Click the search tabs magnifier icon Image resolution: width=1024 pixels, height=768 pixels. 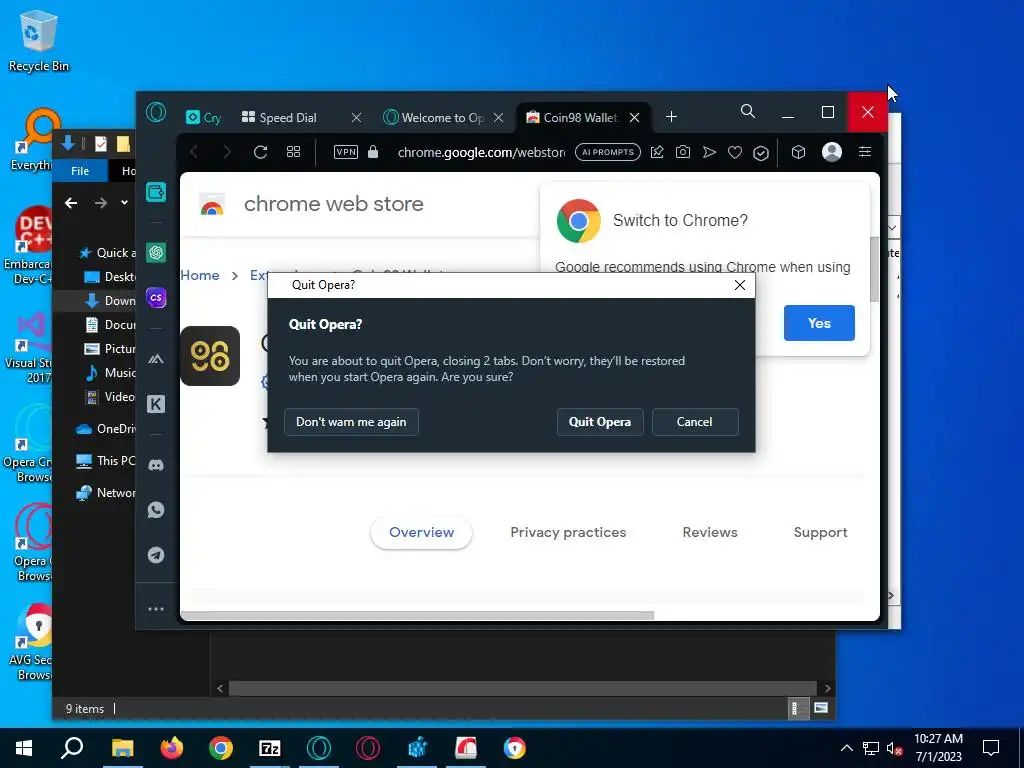748,112
